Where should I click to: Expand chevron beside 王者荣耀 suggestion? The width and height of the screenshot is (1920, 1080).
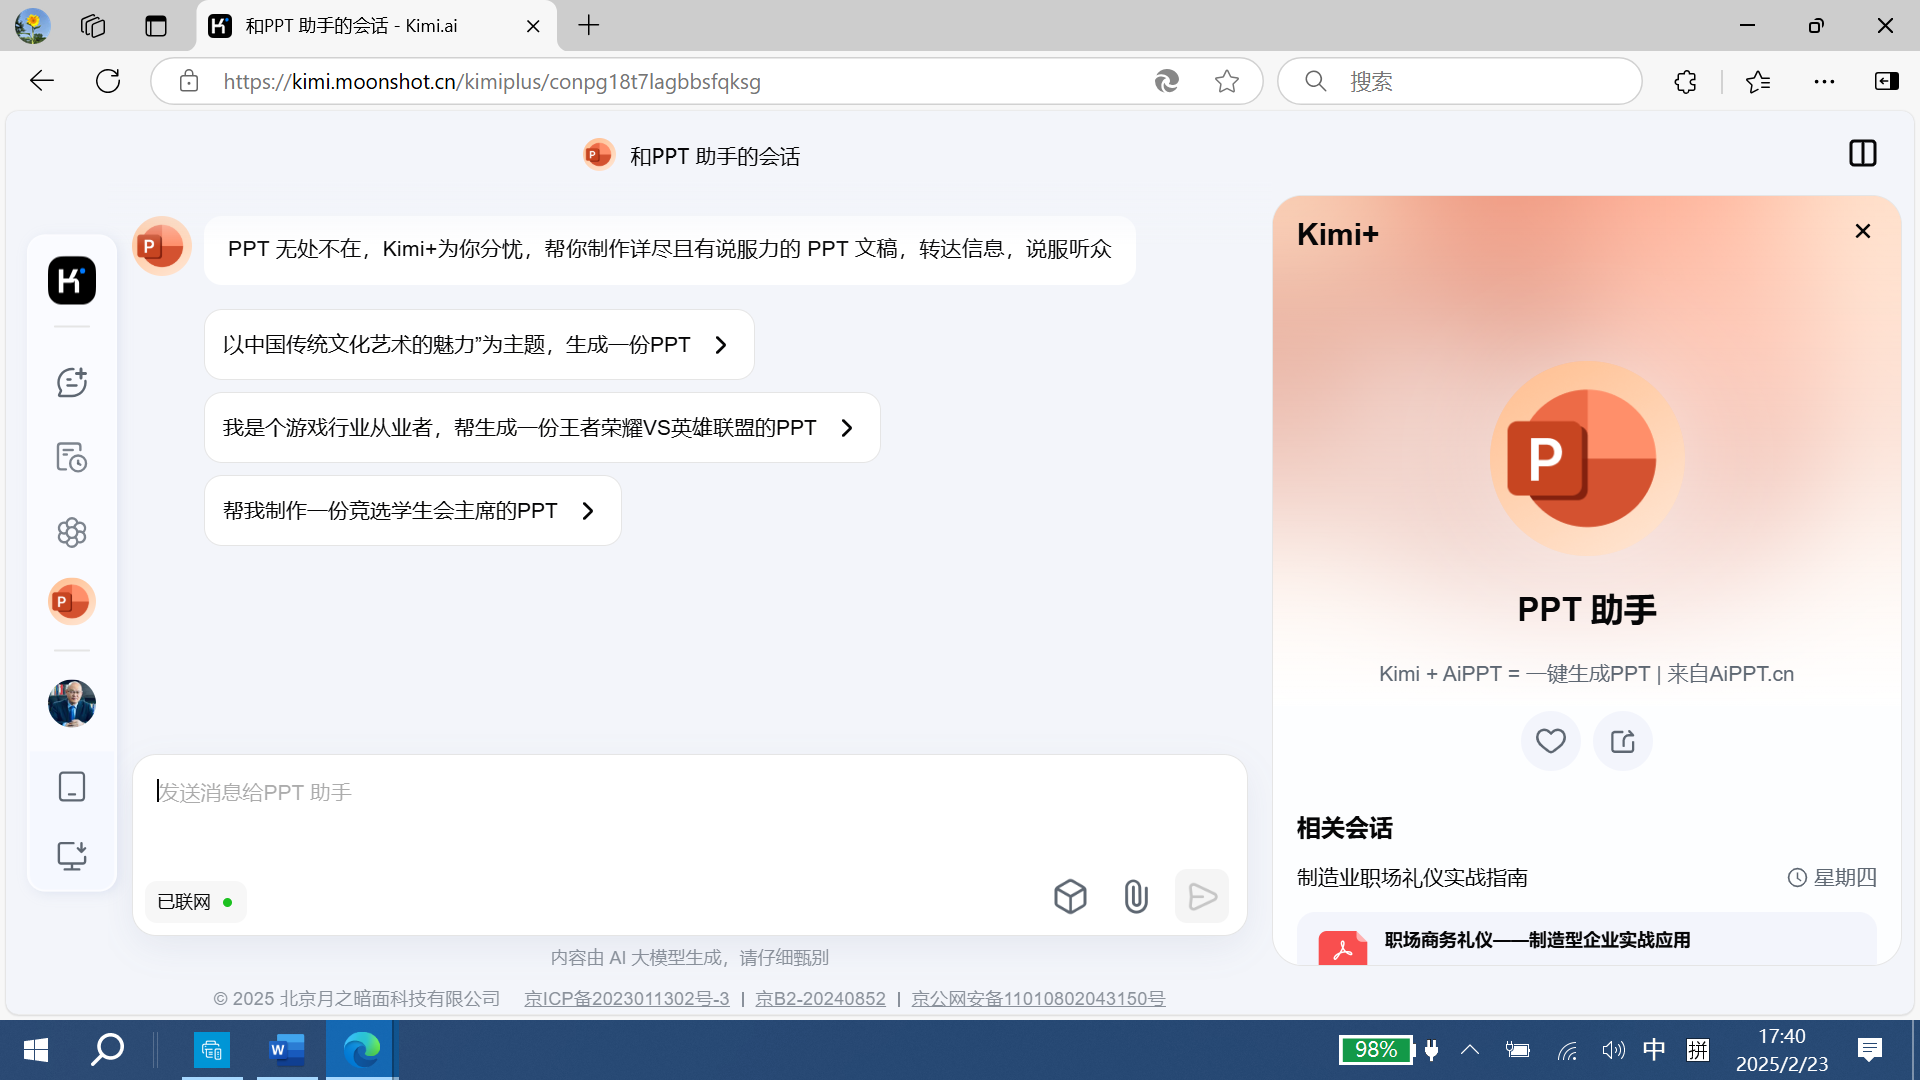pos(847,428)
